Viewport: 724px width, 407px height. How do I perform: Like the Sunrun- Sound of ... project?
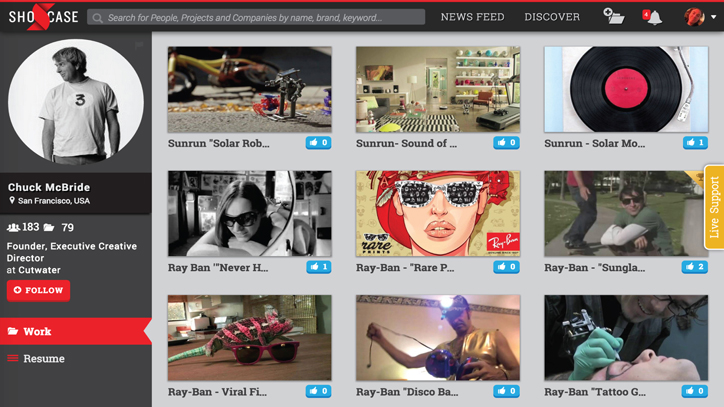pos(507,143)
